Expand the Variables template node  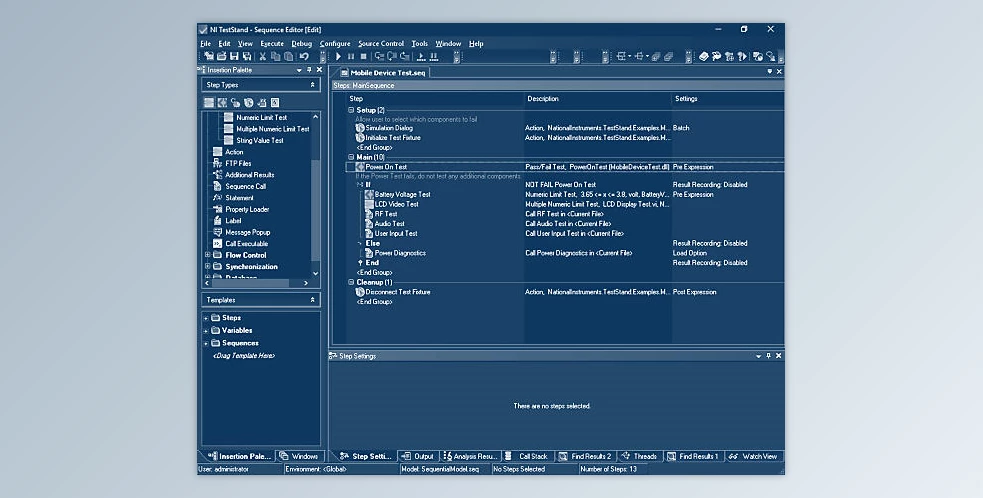(207, 330)
